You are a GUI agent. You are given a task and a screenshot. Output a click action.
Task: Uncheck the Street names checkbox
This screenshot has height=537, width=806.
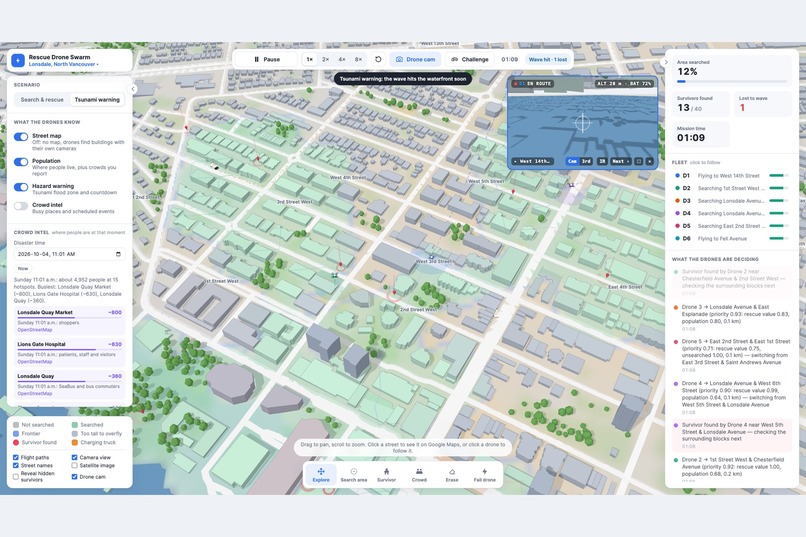(16, 466)
